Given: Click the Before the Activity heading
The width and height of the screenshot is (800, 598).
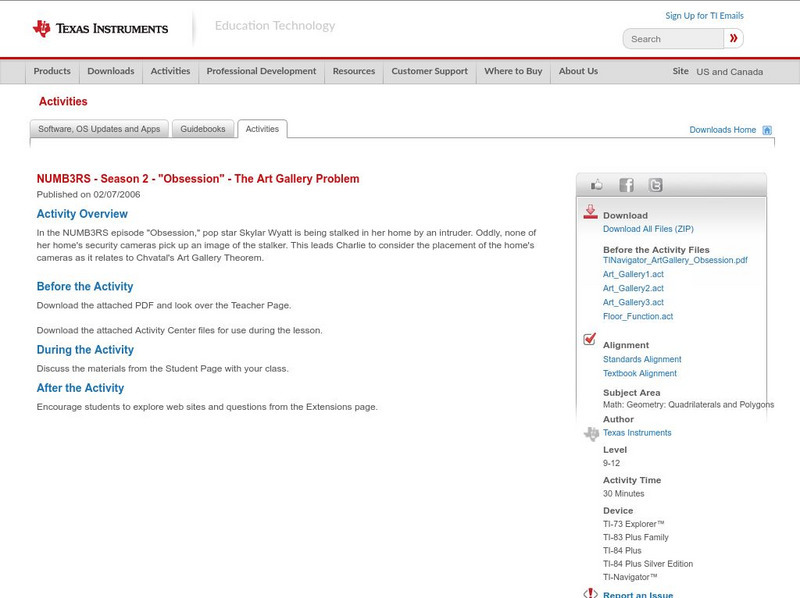Looking at the screenshot, I should pos(85,287).
